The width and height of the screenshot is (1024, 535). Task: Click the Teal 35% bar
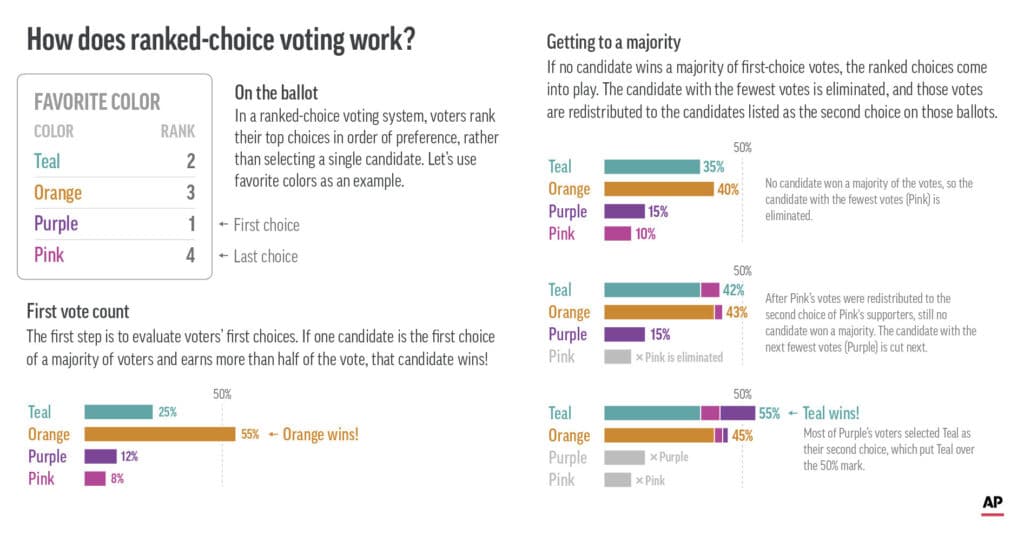[652, 167]
